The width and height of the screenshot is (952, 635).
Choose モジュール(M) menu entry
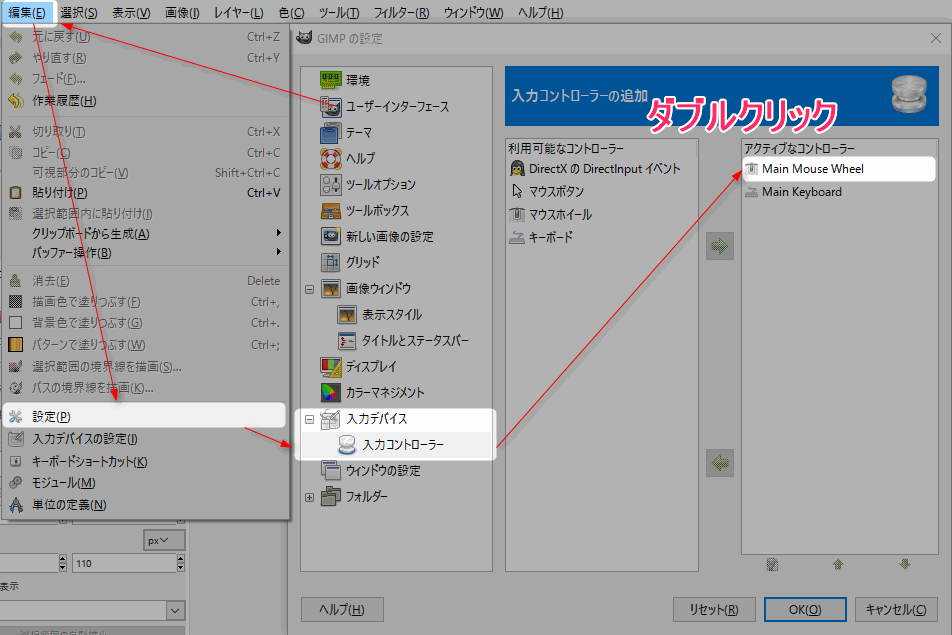144,483
